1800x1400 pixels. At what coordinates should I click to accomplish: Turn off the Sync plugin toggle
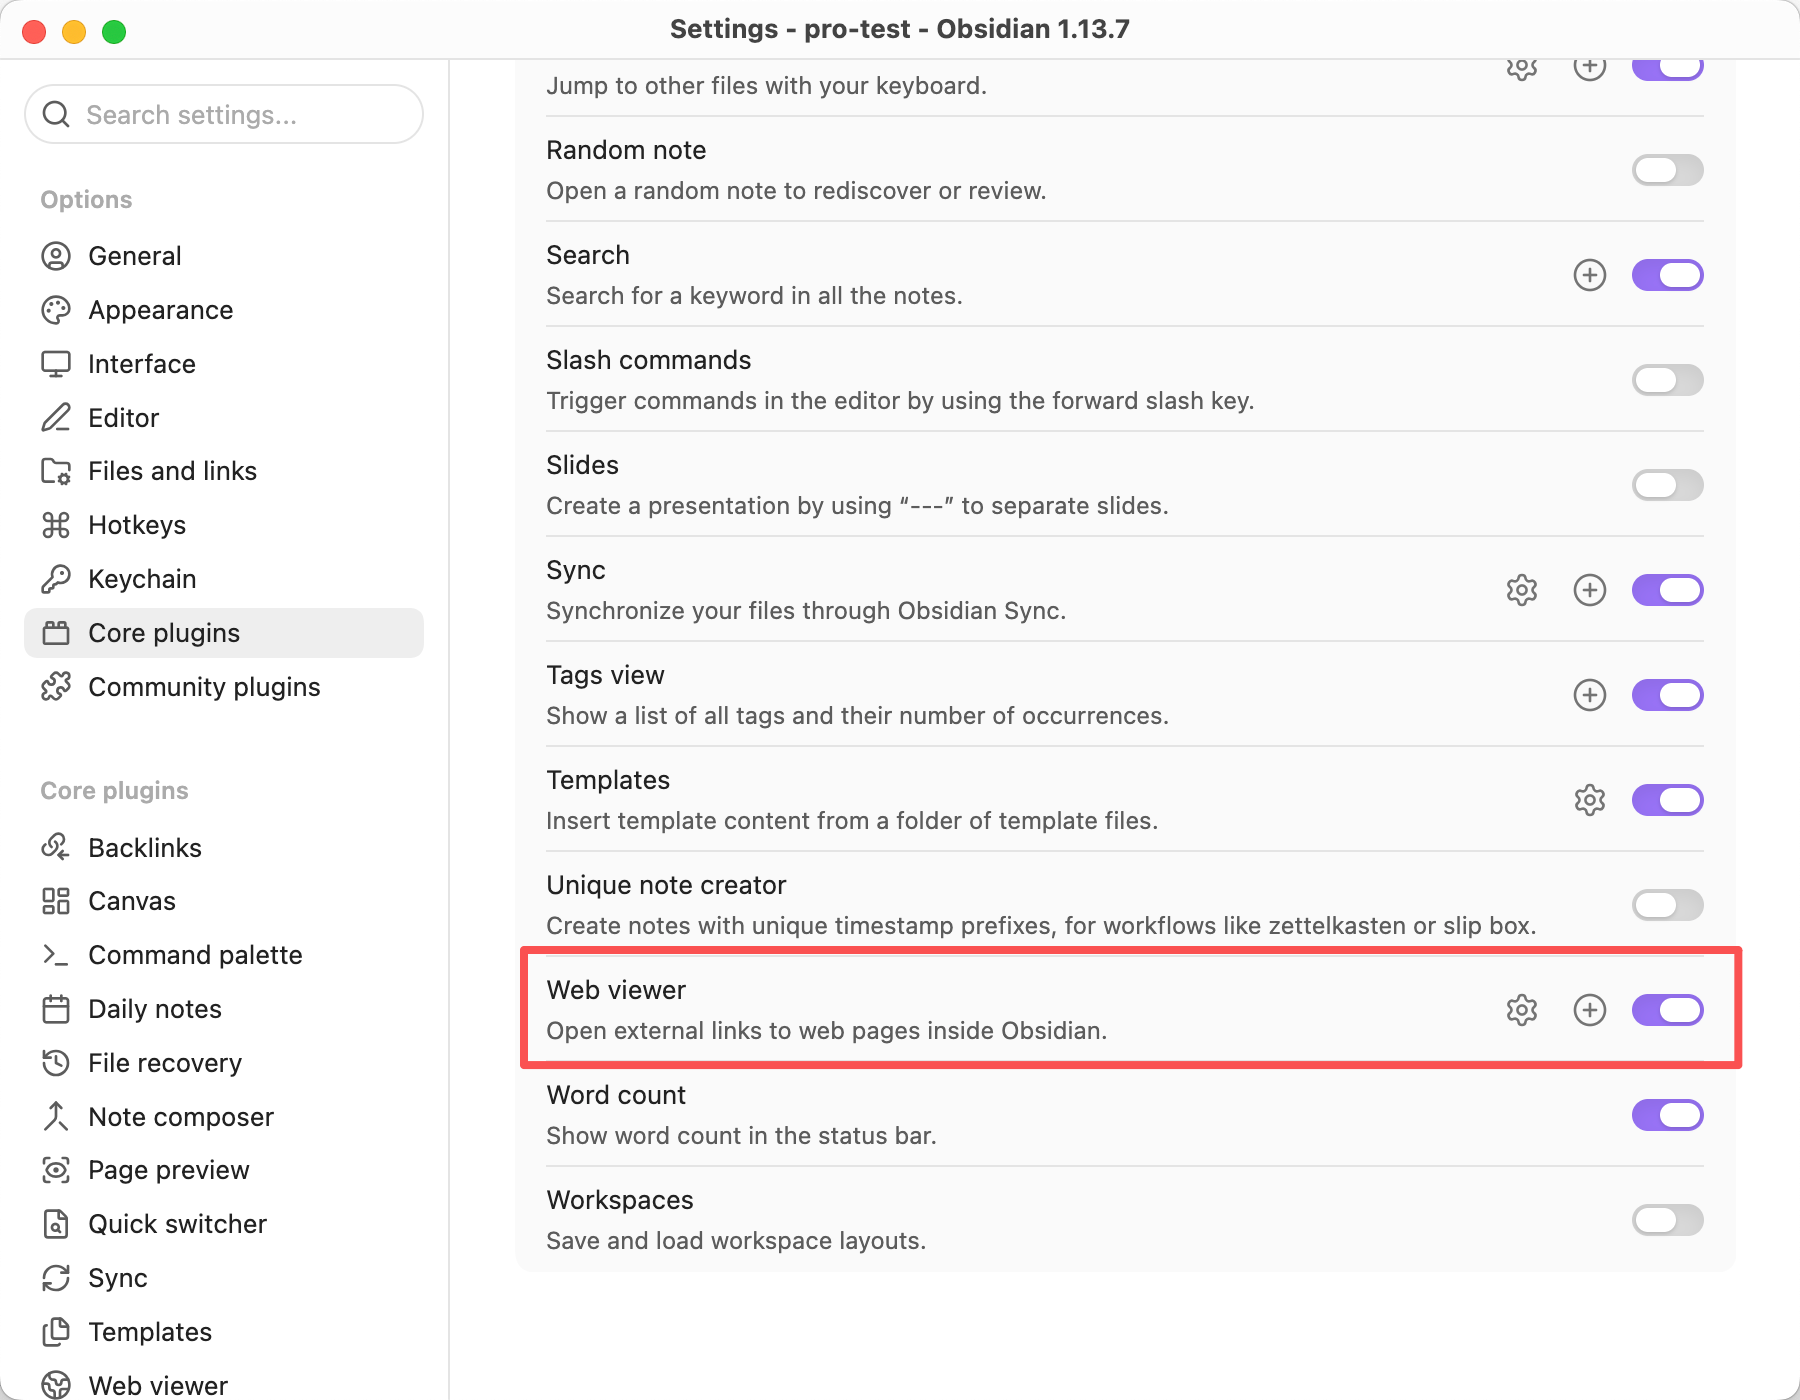click(x=1667, y=590)
